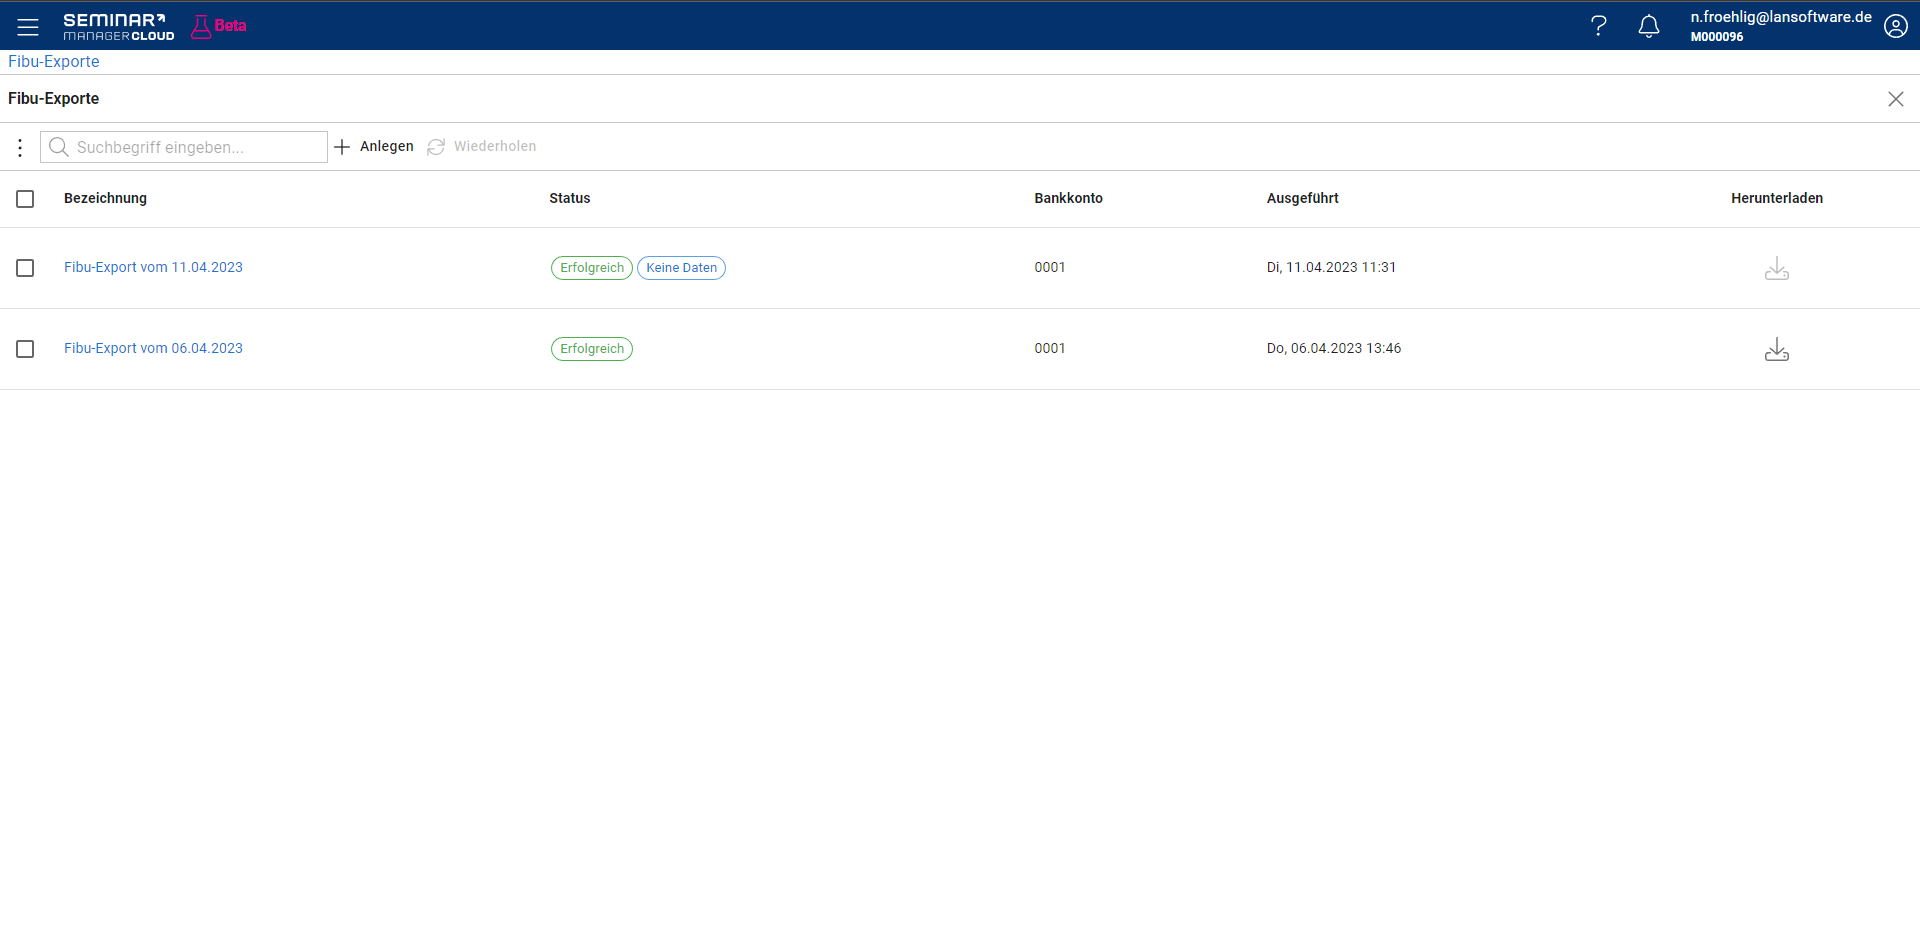The width and height of the screenshot is (1920, 931).
Task: Open the three-dot options menu
Action: [x=20, y=148]
